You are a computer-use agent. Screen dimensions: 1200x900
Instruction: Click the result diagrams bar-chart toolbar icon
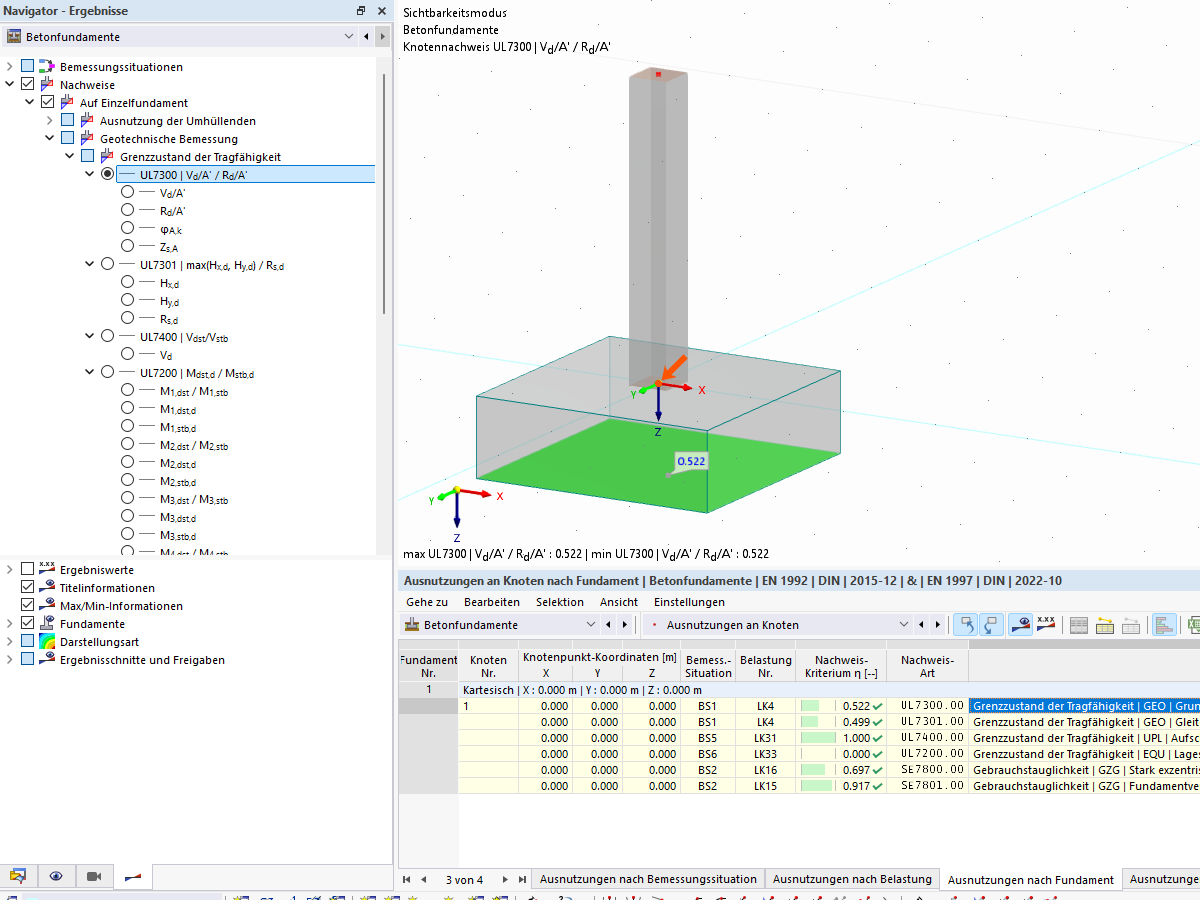click(x=1163, y=624)
